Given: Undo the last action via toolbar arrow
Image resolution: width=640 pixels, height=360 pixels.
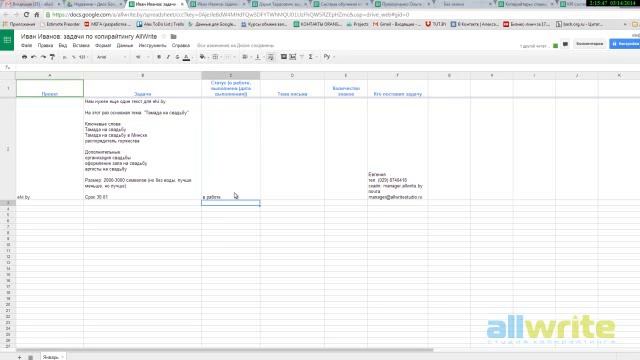Looking at the screenshot, I should [x=34, y=57].
